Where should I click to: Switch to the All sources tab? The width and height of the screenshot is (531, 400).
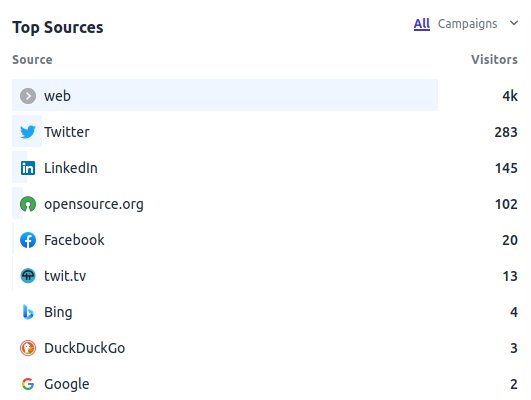point(422,24)
